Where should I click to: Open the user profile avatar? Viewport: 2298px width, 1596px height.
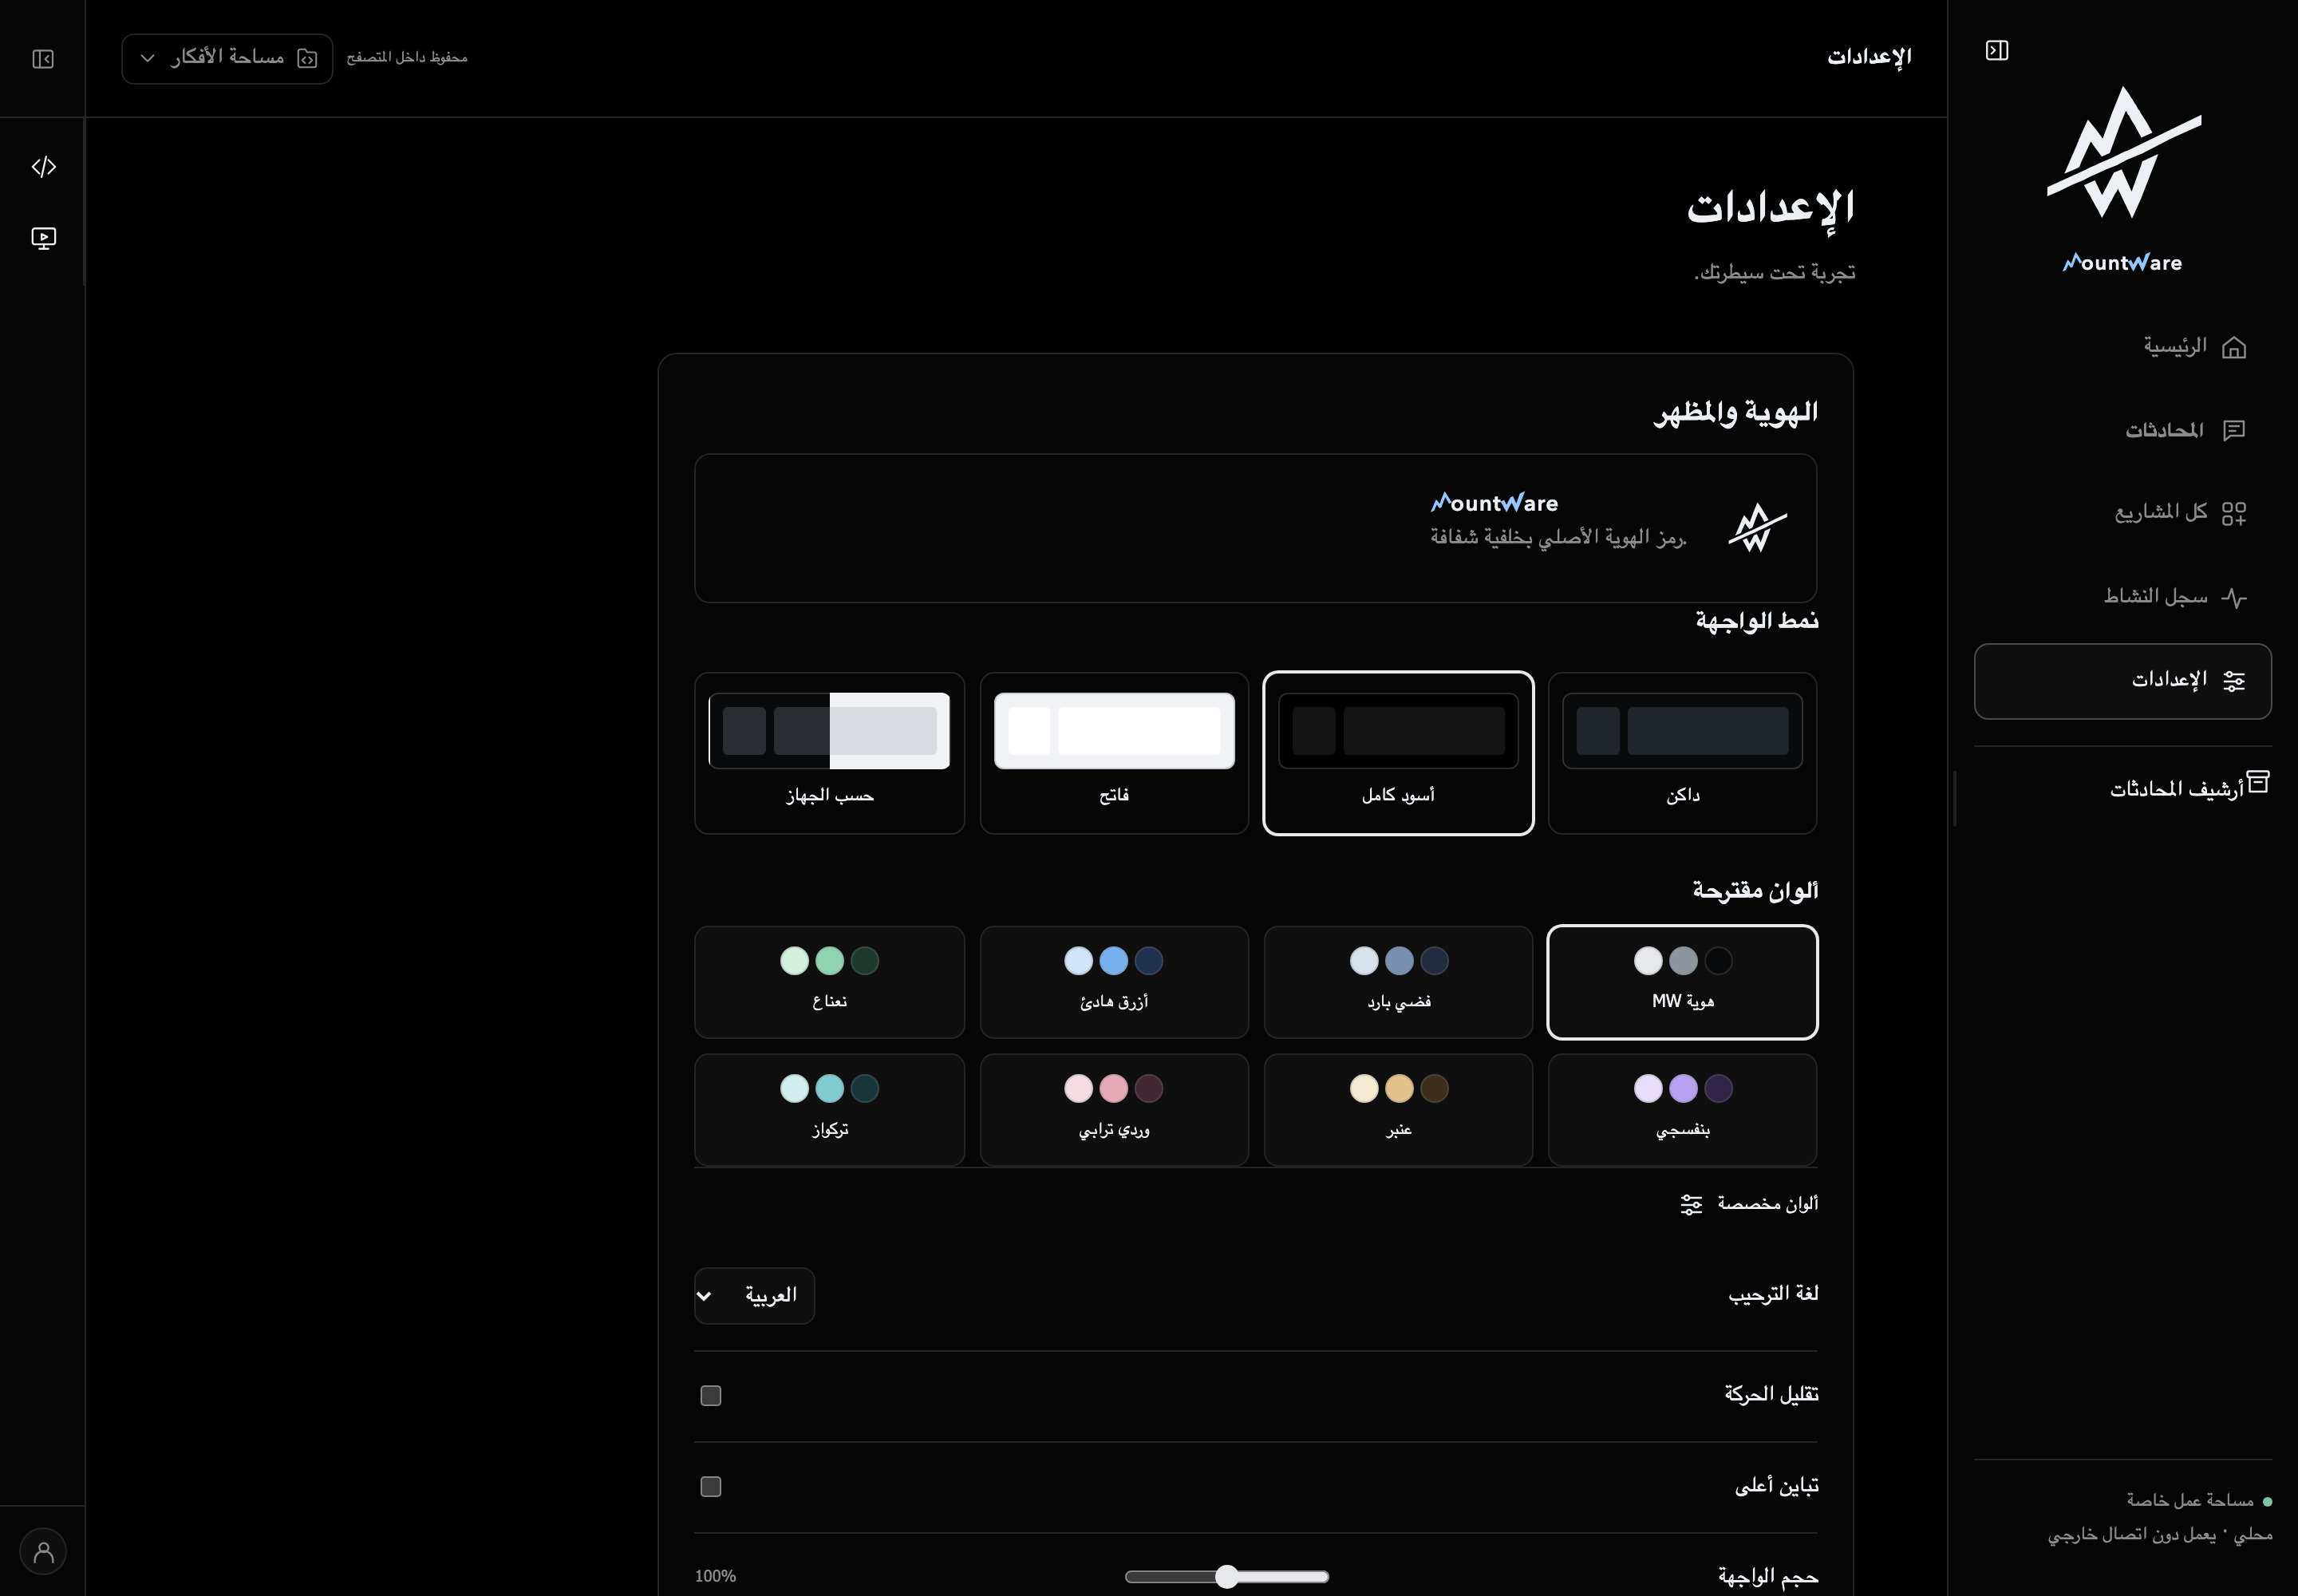click(x=43, y=1551)
